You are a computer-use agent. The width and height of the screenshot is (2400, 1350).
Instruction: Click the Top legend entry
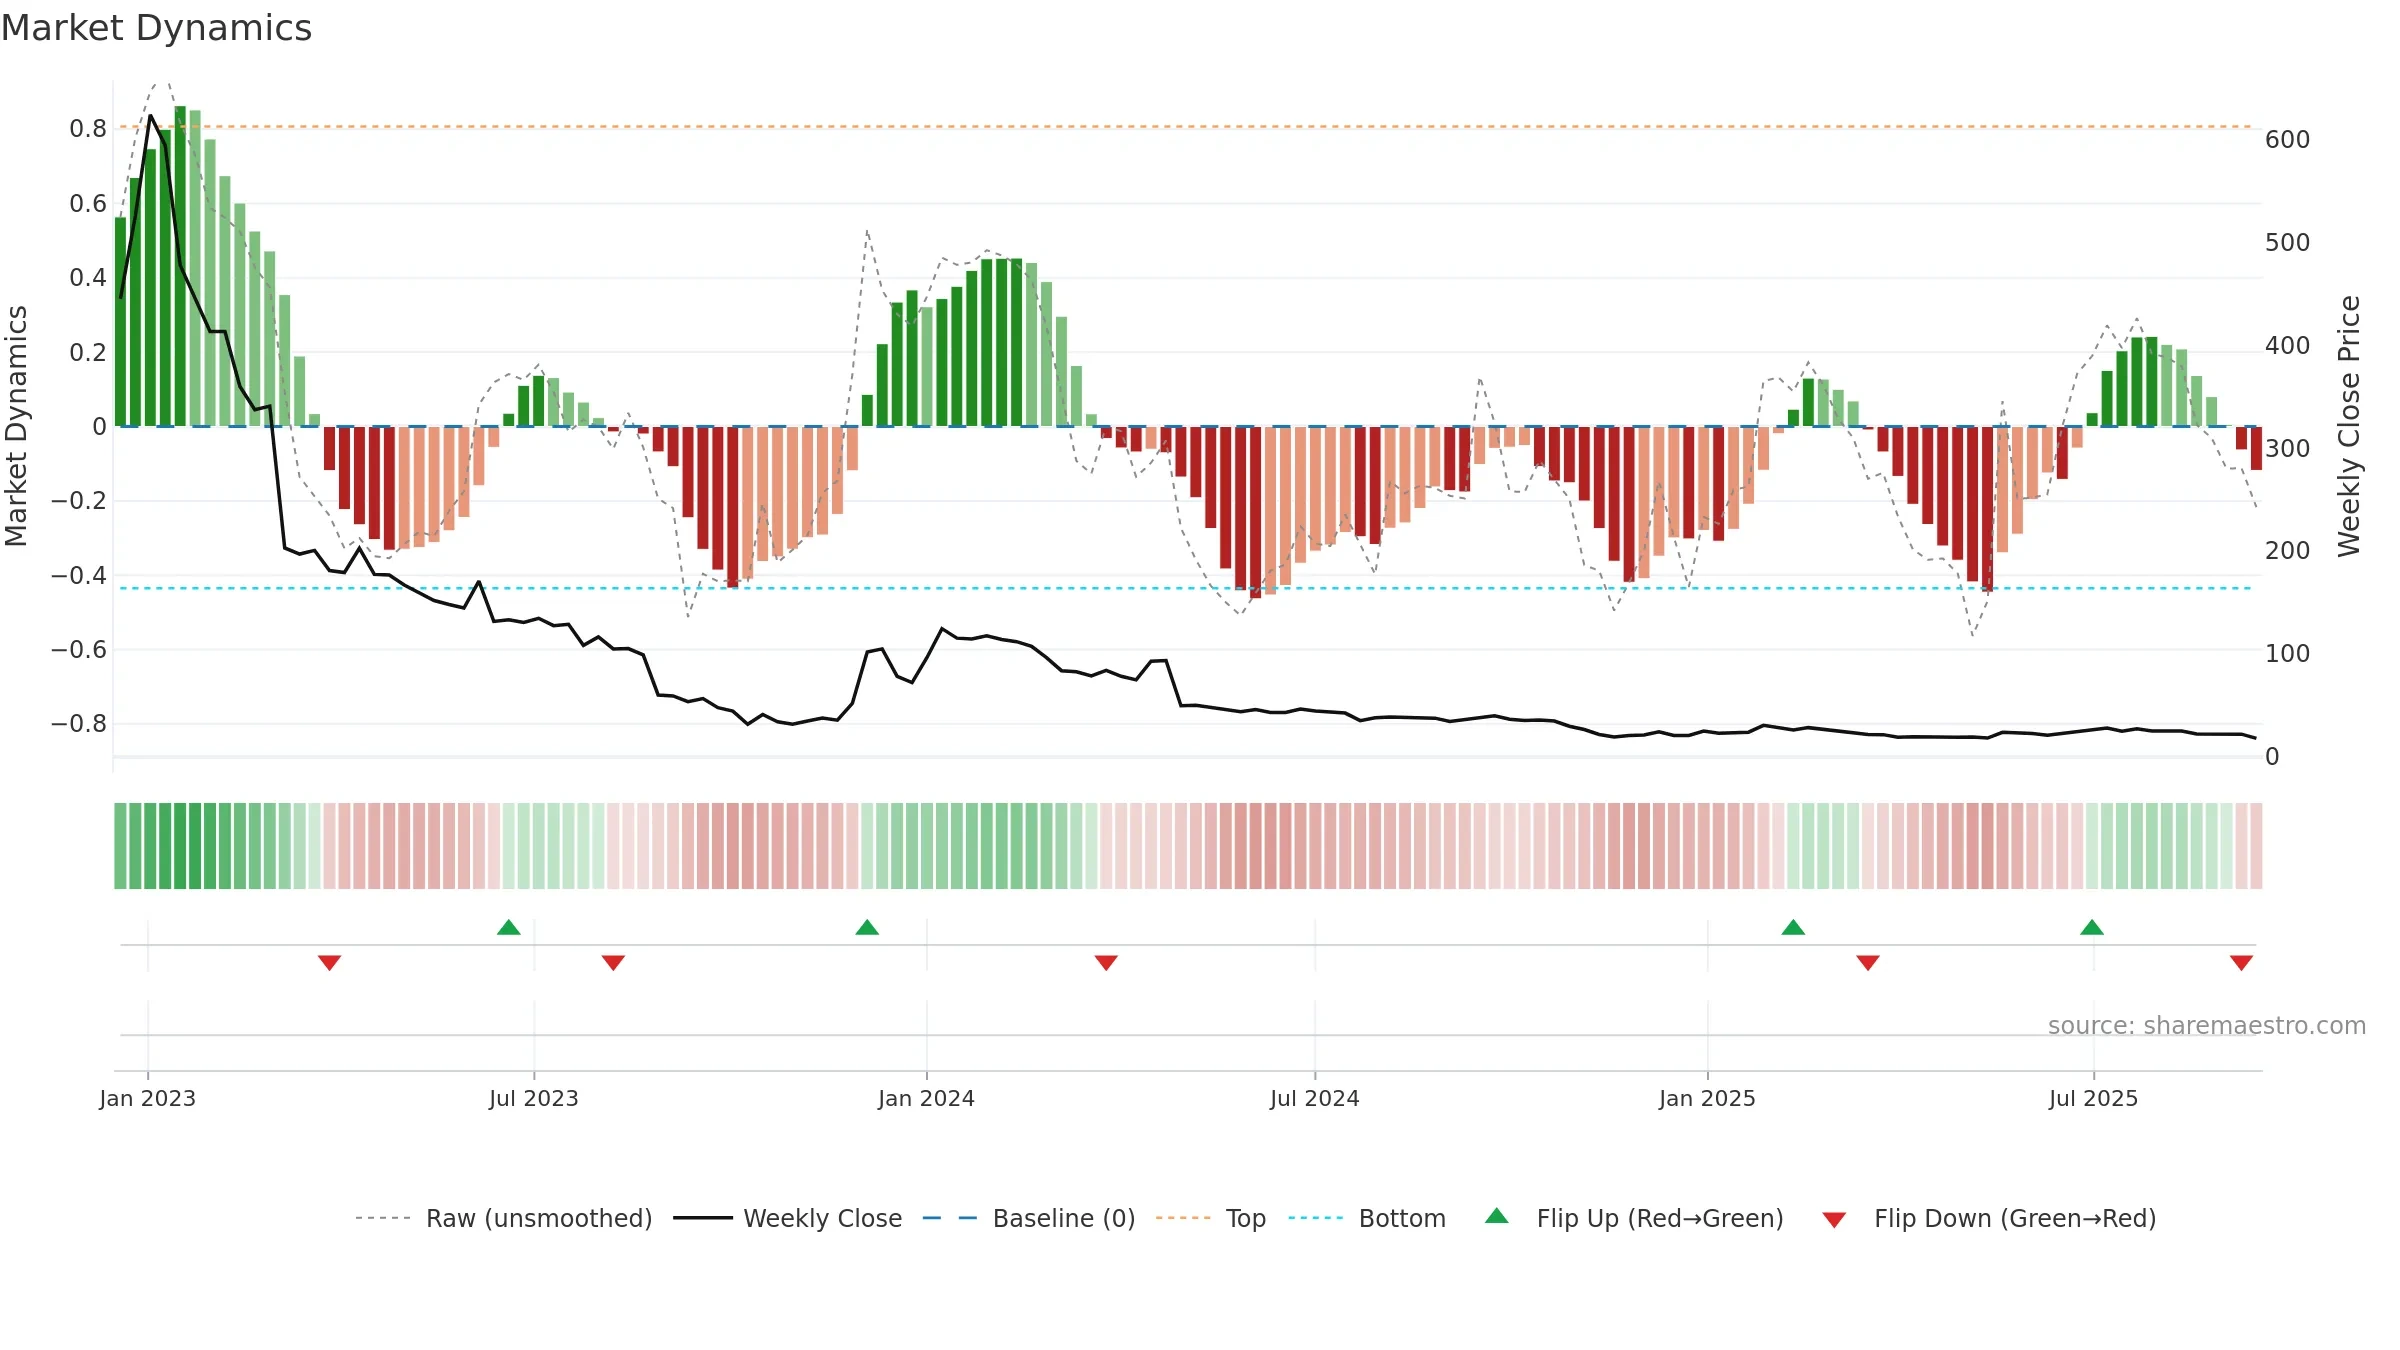(x=1211, y=1218)
